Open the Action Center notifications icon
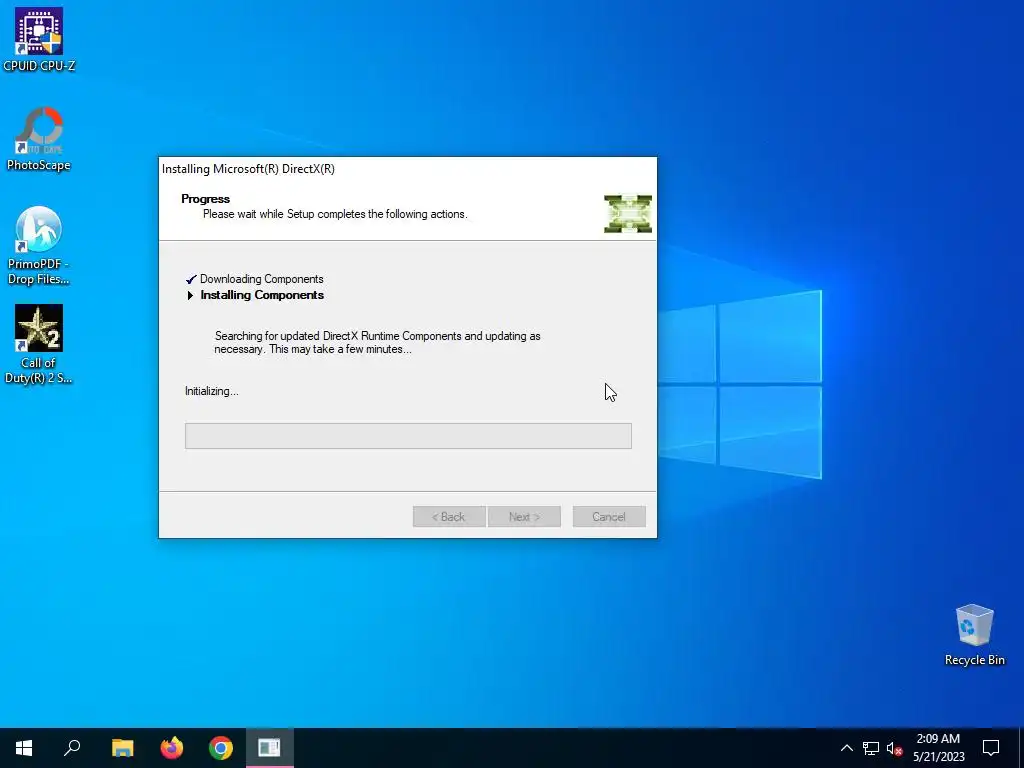Screen dimensions: 1024x768 click(991, 748)
